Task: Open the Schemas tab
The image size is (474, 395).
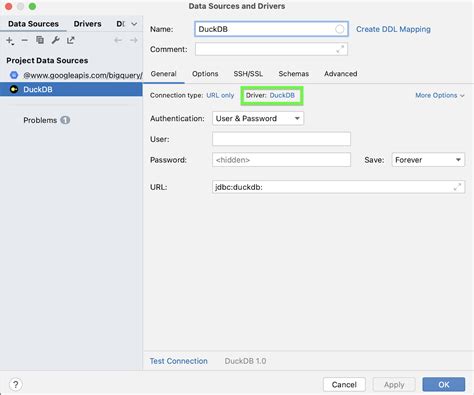Action: (294, 74)
